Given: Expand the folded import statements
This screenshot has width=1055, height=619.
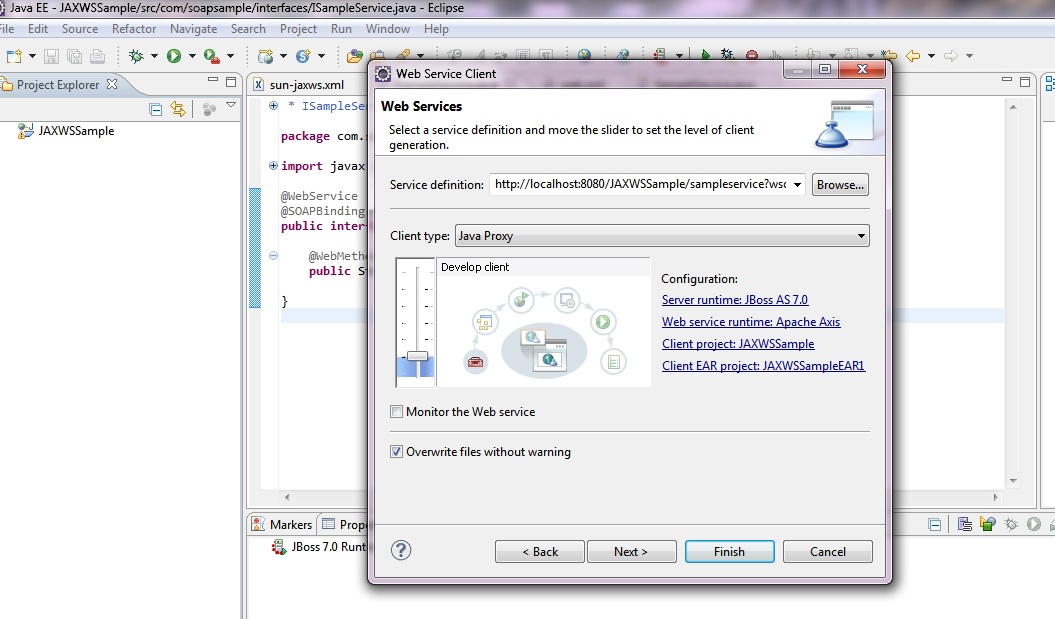Looking at the screenshot, I should pyautogui.click(x=273, y=166).
